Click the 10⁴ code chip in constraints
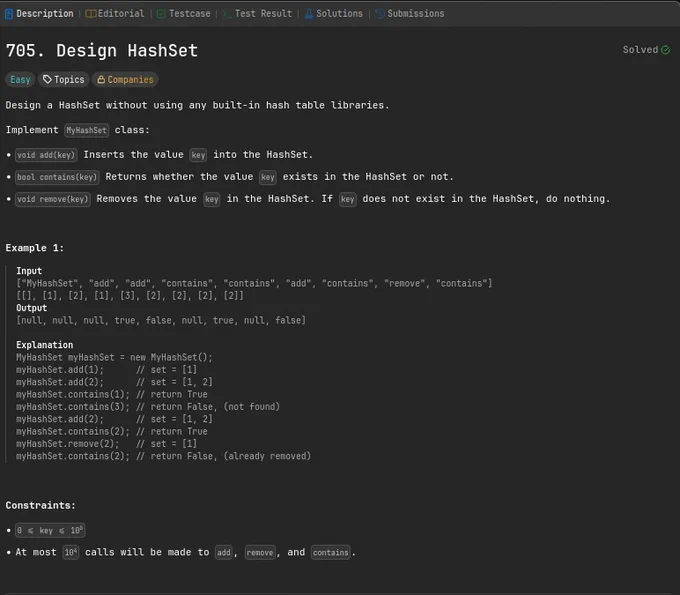Viewport: 680px width, 595px height. (x=71, y=552)
